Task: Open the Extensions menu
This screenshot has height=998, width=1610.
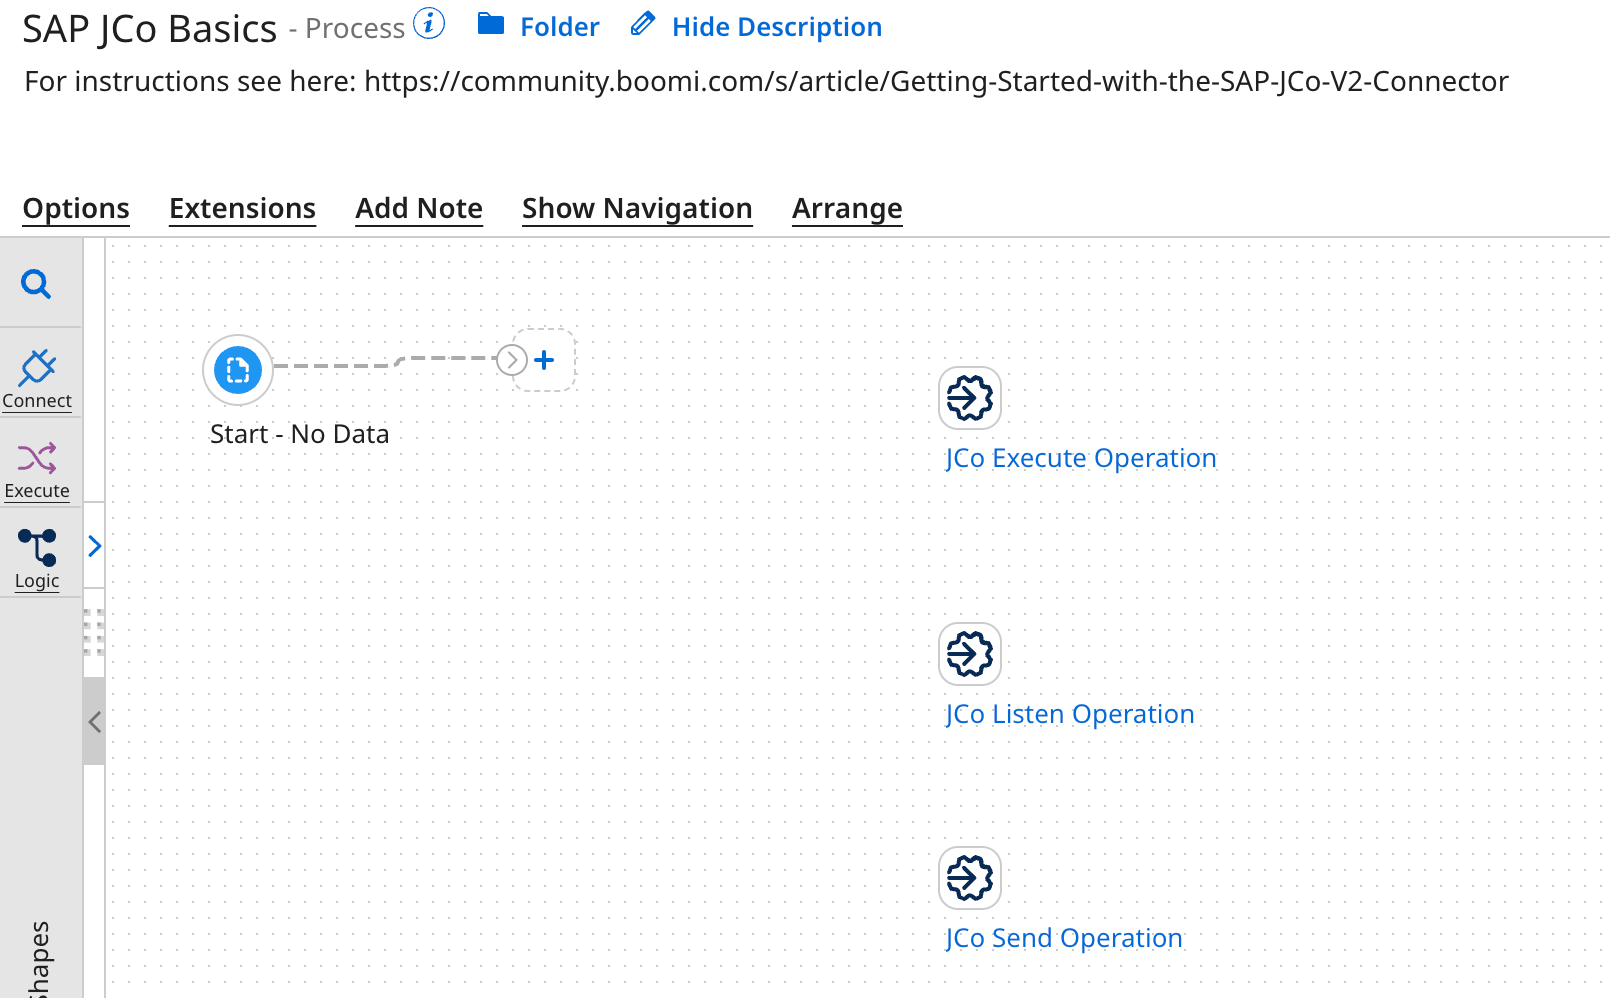Action: pyautogui.click(x=242, y=208)
